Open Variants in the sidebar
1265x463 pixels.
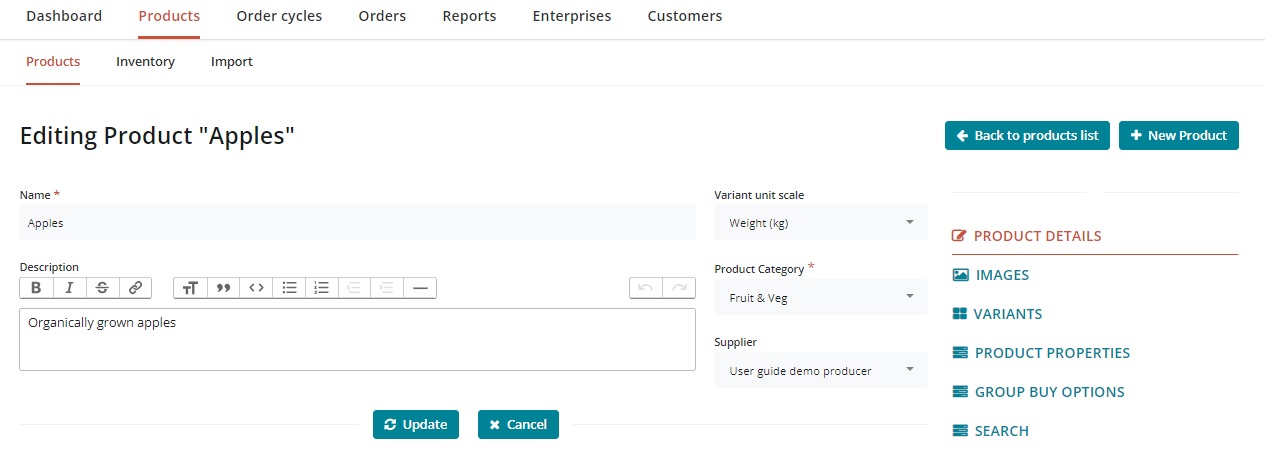pos(1008,314)
